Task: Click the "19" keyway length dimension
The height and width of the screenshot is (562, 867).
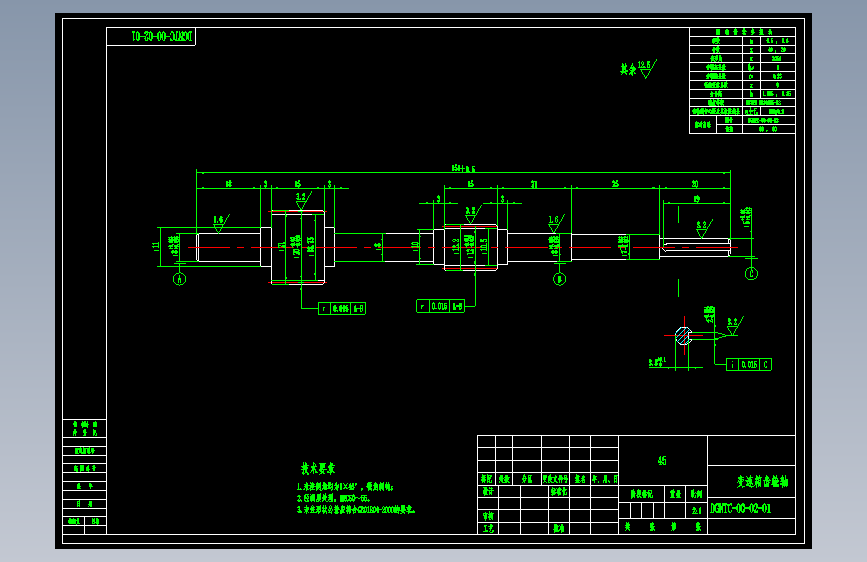Action: [x=697, y=199]
